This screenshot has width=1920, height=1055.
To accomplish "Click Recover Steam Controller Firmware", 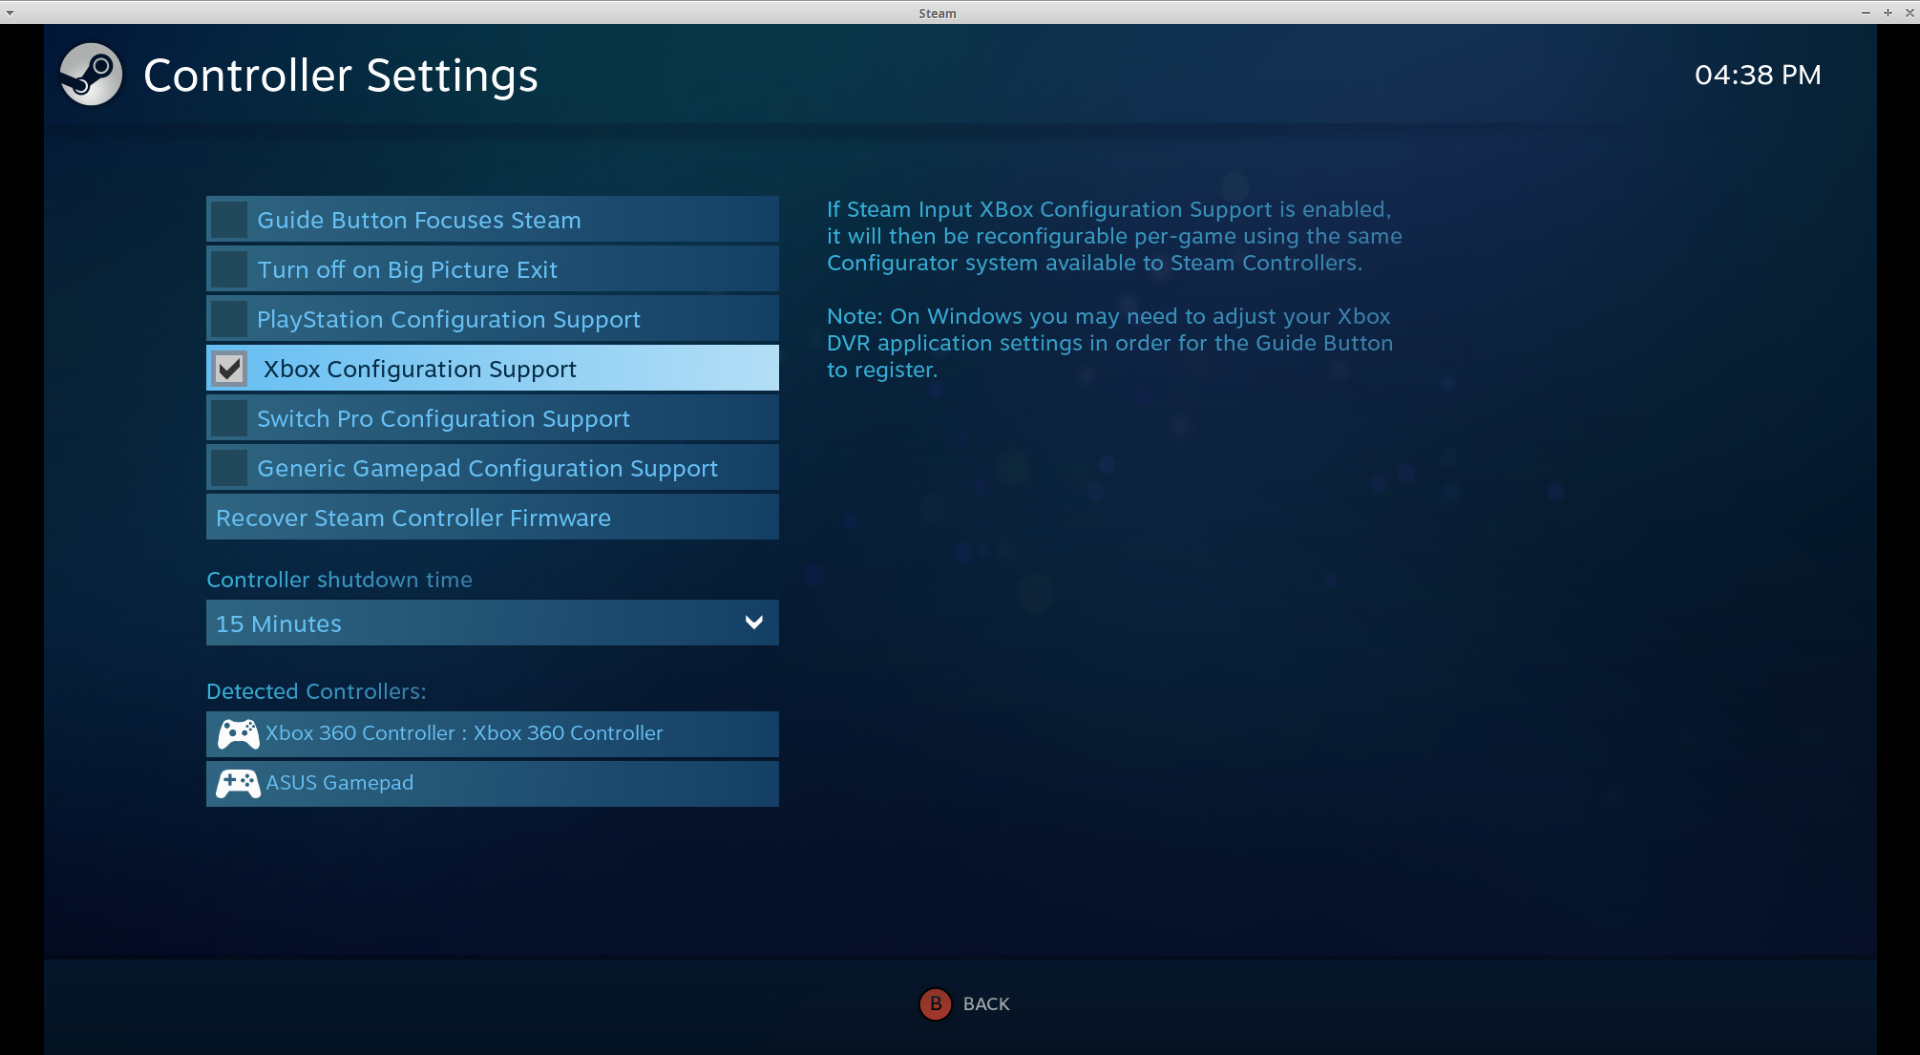I will [492, 518].
